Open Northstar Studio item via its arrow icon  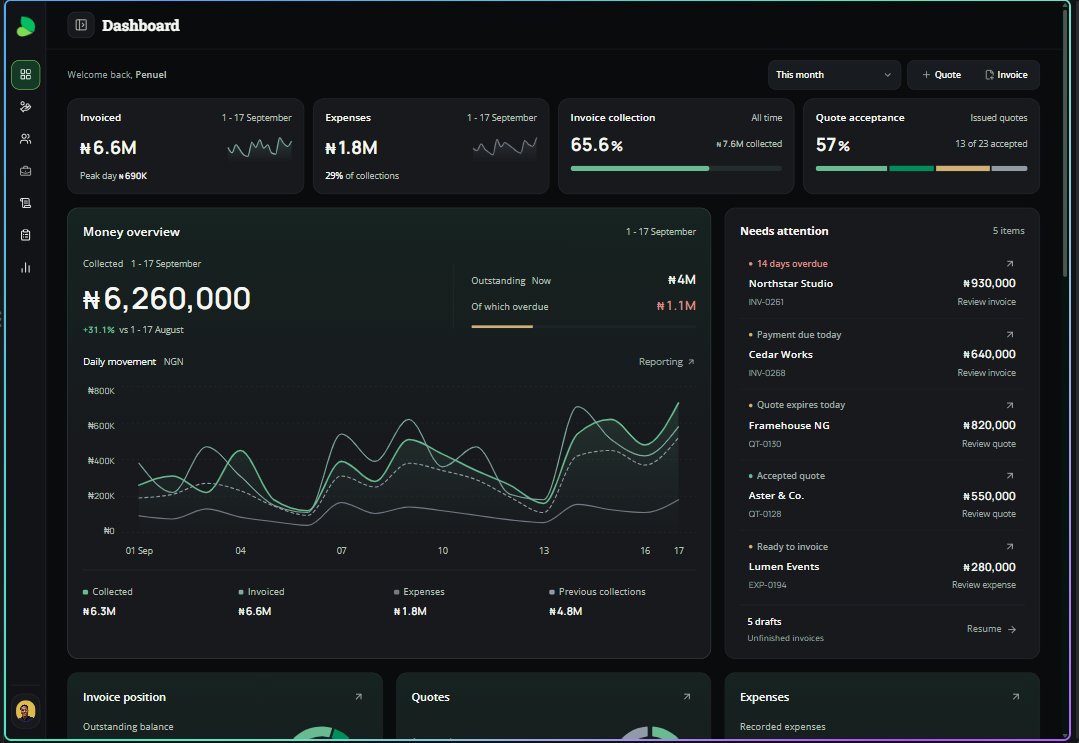1009,263
